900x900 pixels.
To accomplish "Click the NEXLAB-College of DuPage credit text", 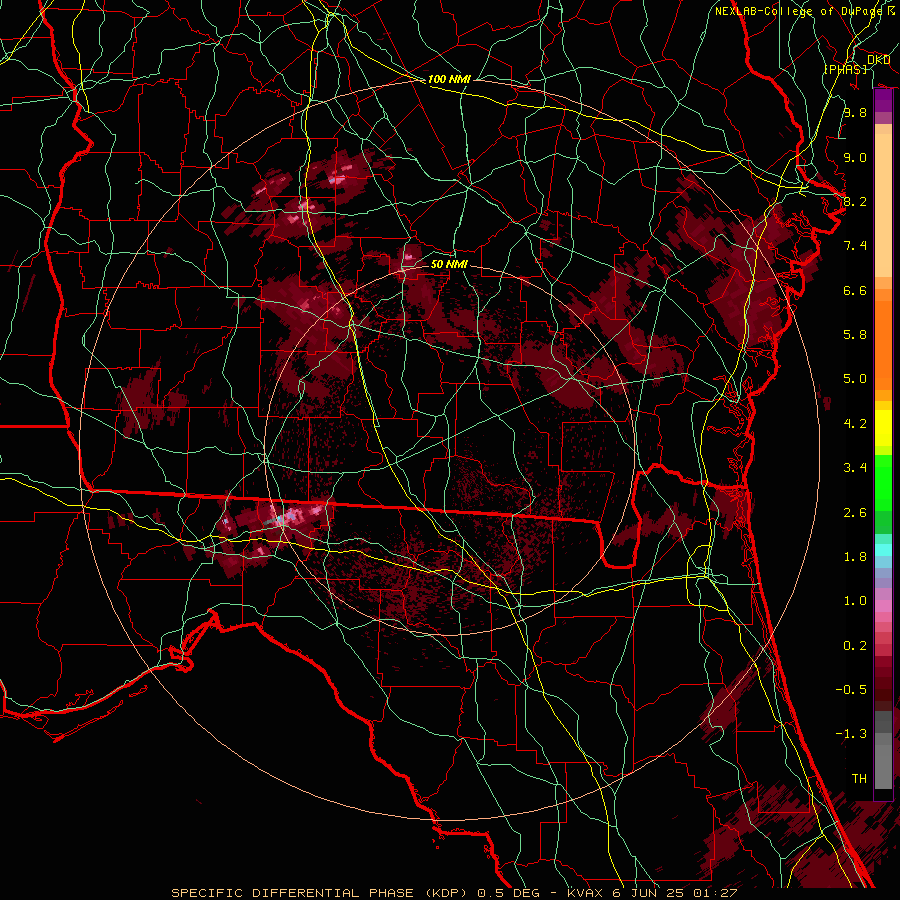I will click(798, 11).
